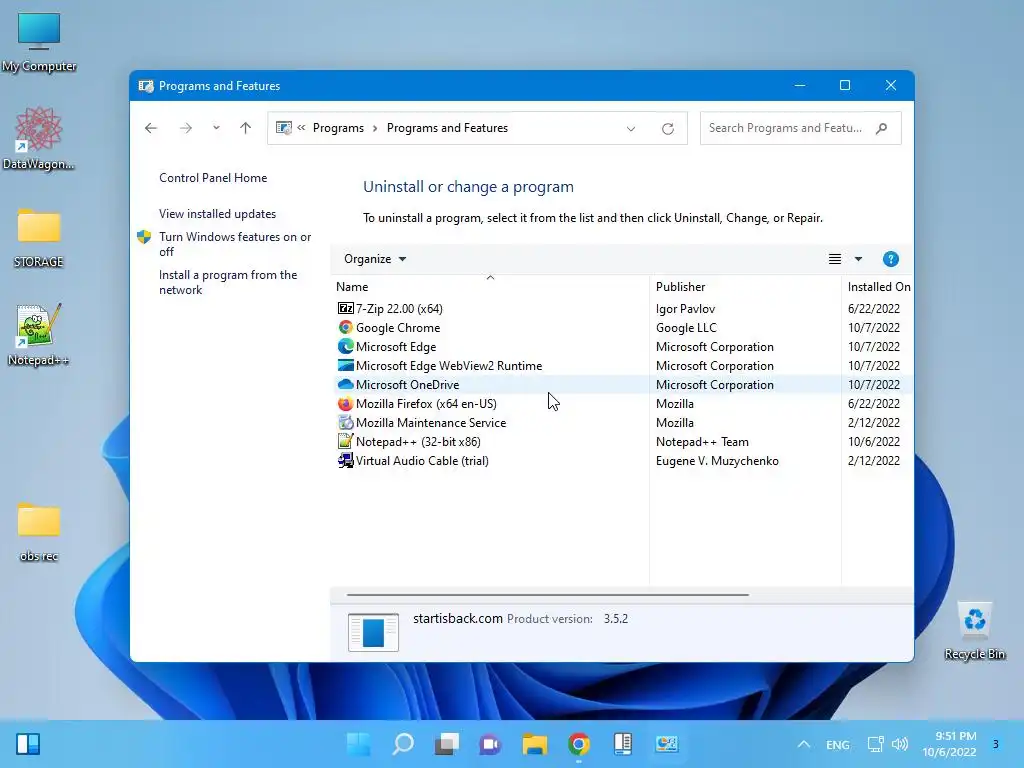The image size is (1024, 768).
Task: Go forward with the right arrow
Action: click(186, 128)
